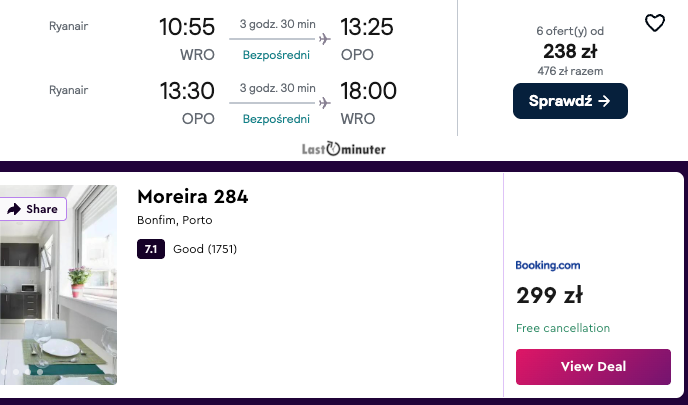Click the Lastminuter logo
Screen dimensions: 688x405
[x=343, y=149]
